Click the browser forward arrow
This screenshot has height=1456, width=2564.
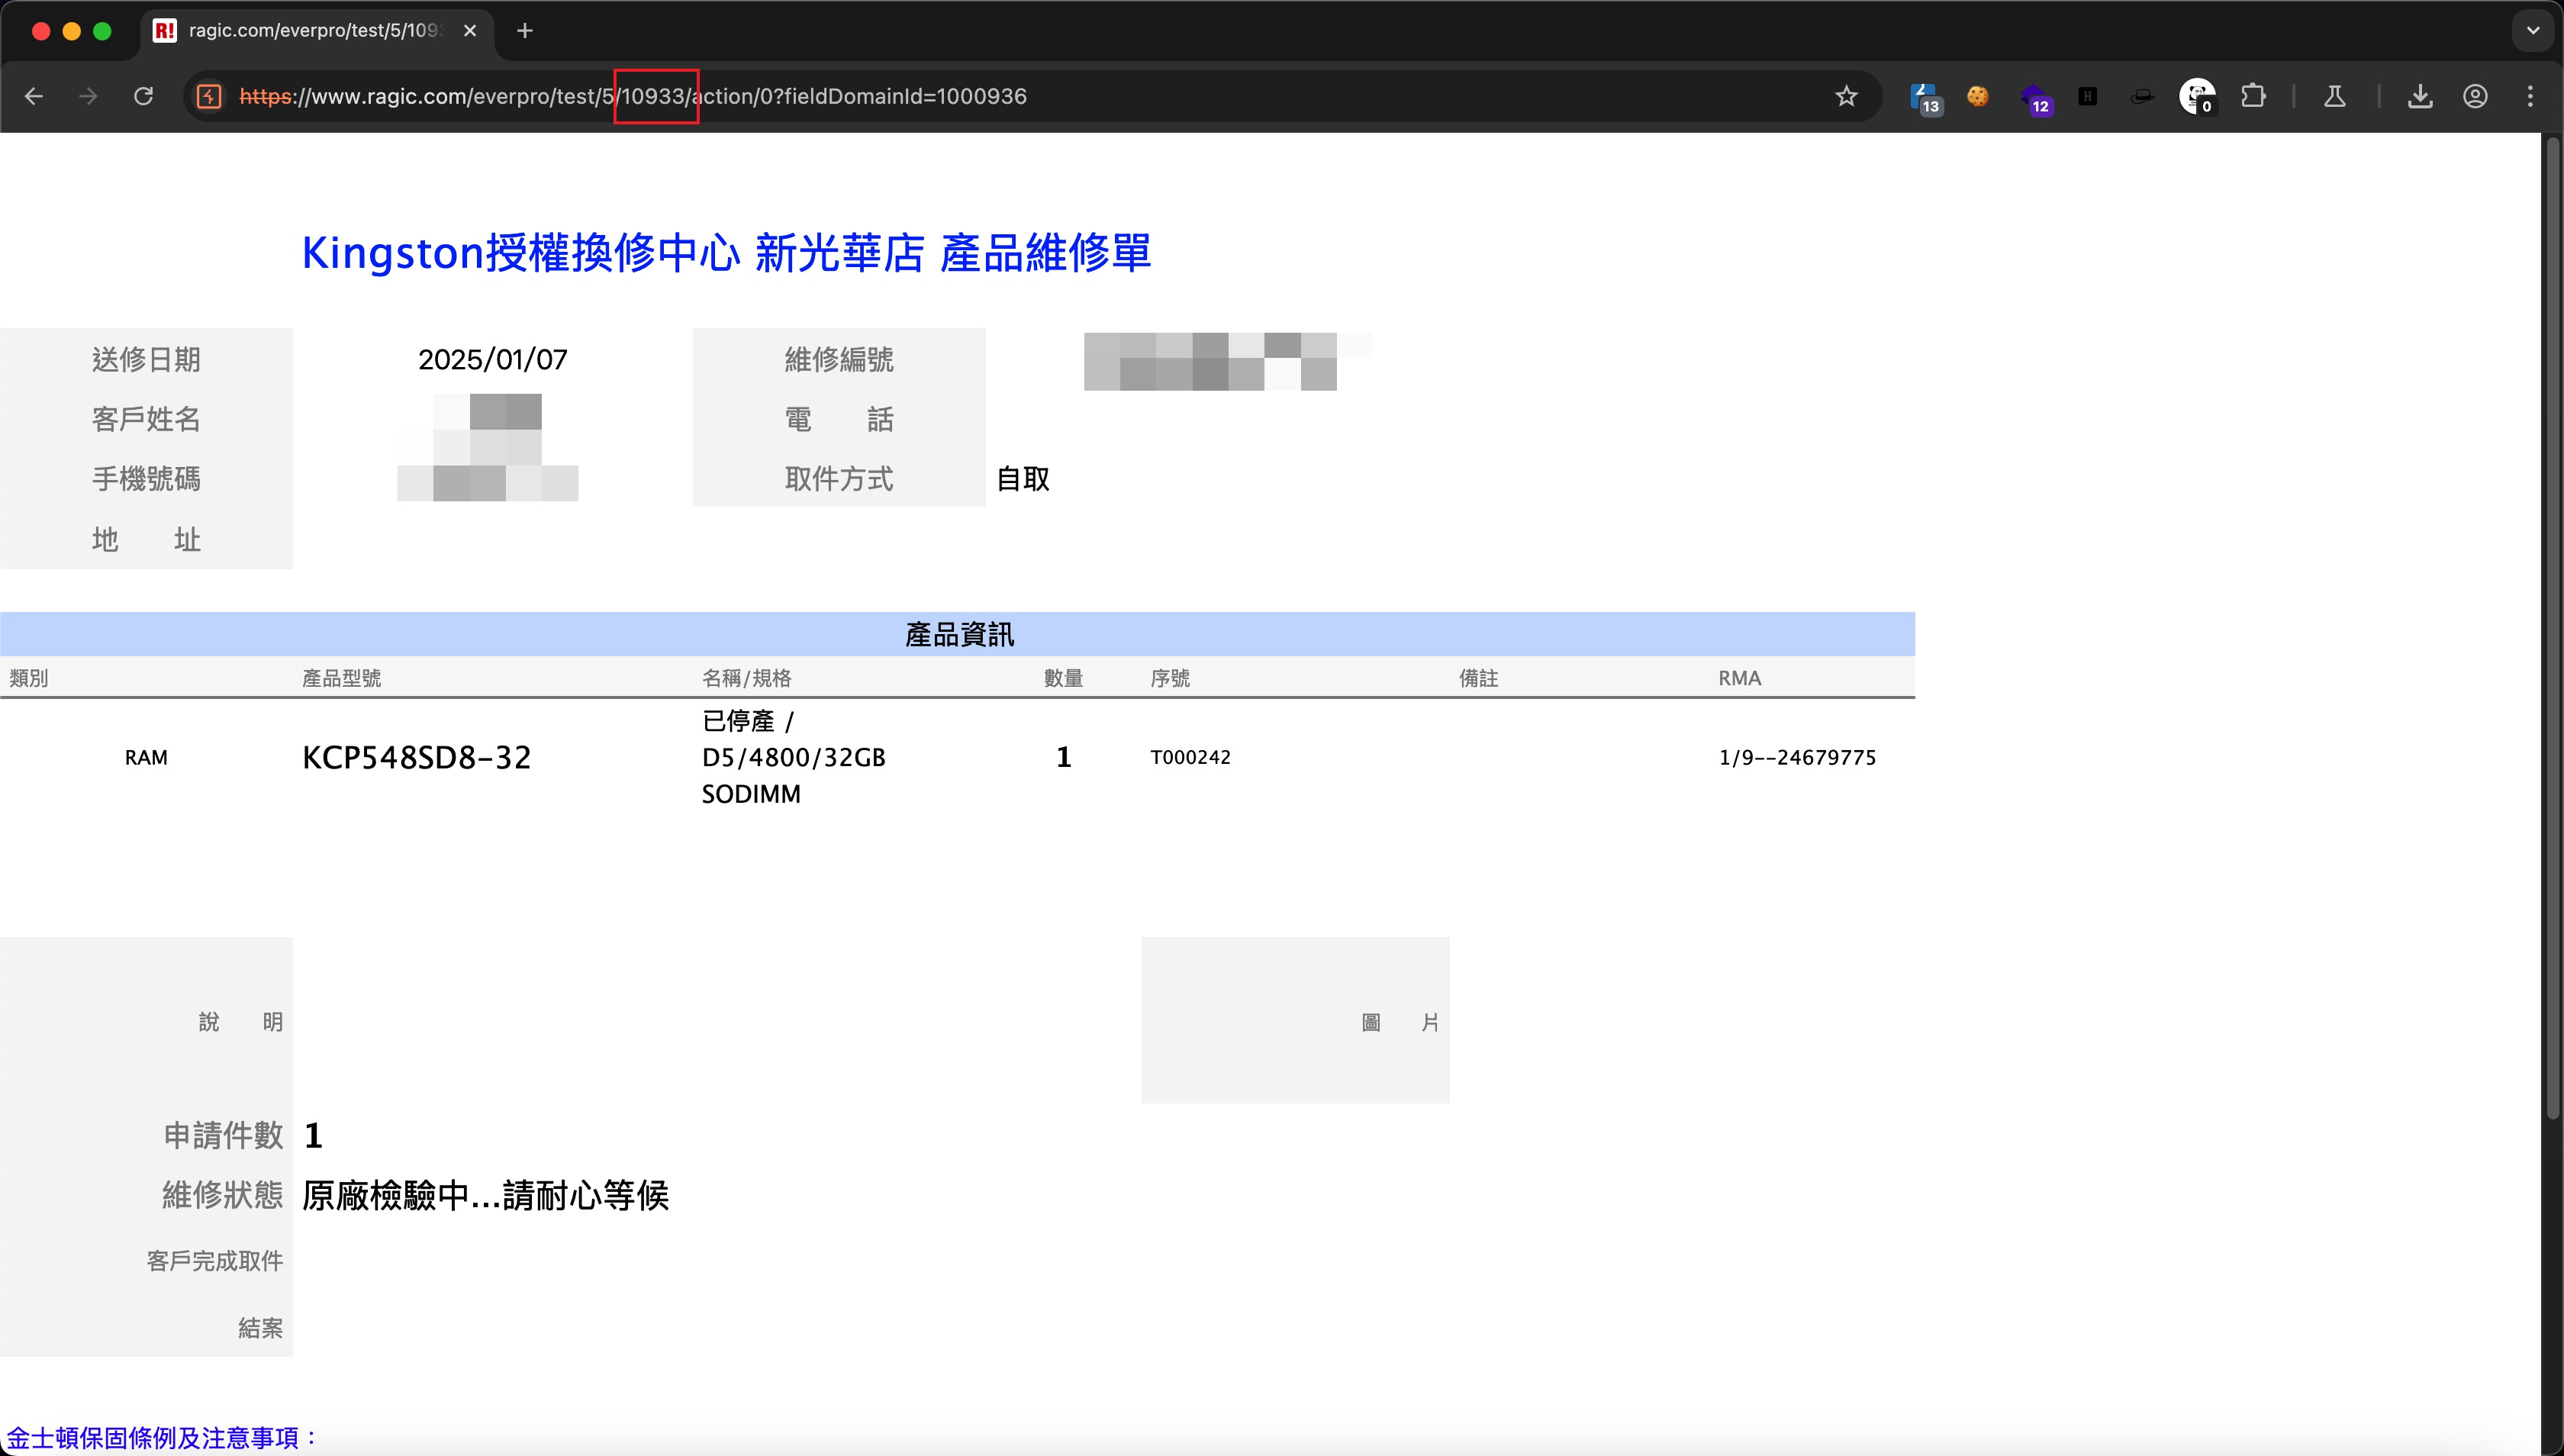point(88,96)
